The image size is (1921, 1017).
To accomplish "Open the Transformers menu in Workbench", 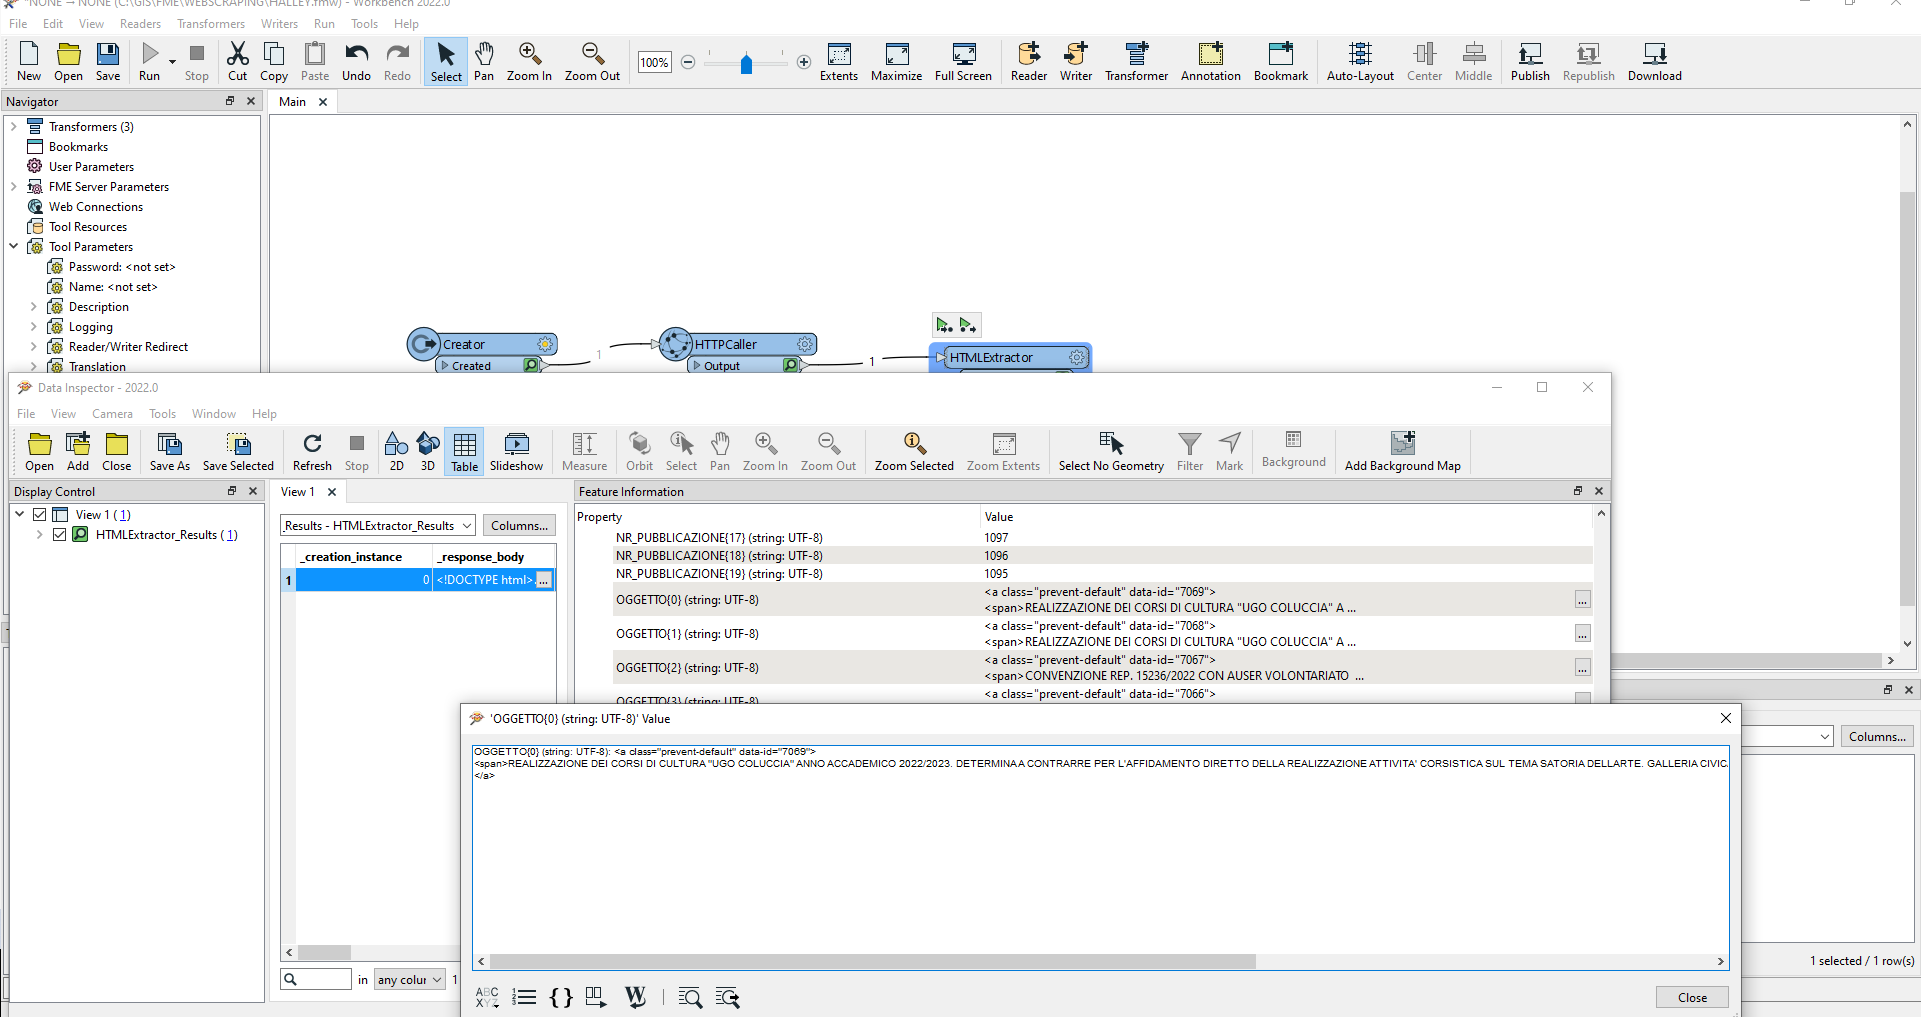I will [x=211, y=23].
